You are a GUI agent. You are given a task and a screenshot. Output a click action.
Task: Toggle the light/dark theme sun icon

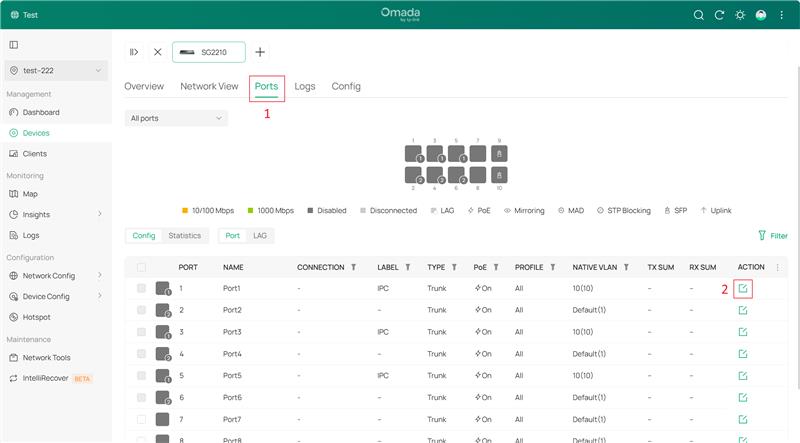740,15
